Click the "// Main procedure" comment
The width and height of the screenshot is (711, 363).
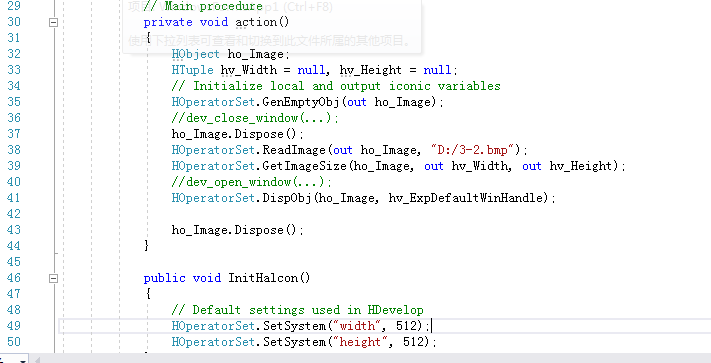[203, 6]
